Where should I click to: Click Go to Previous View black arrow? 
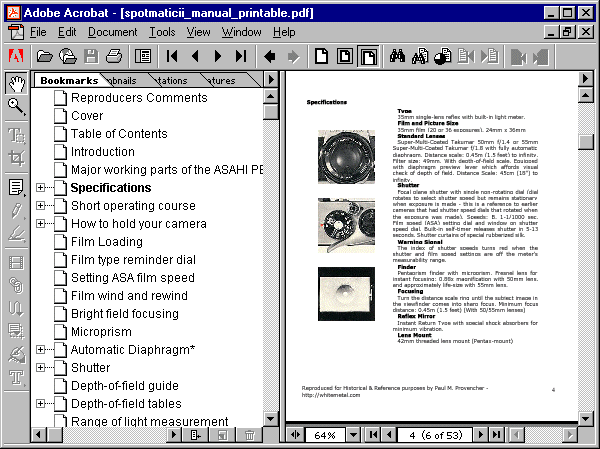(x=270, y=57)
